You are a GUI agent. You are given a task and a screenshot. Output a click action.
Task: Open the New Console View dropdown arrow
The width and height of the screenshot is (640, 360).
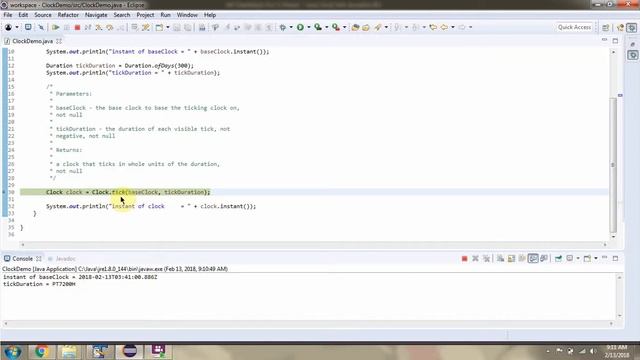click(x=596, y=258)
